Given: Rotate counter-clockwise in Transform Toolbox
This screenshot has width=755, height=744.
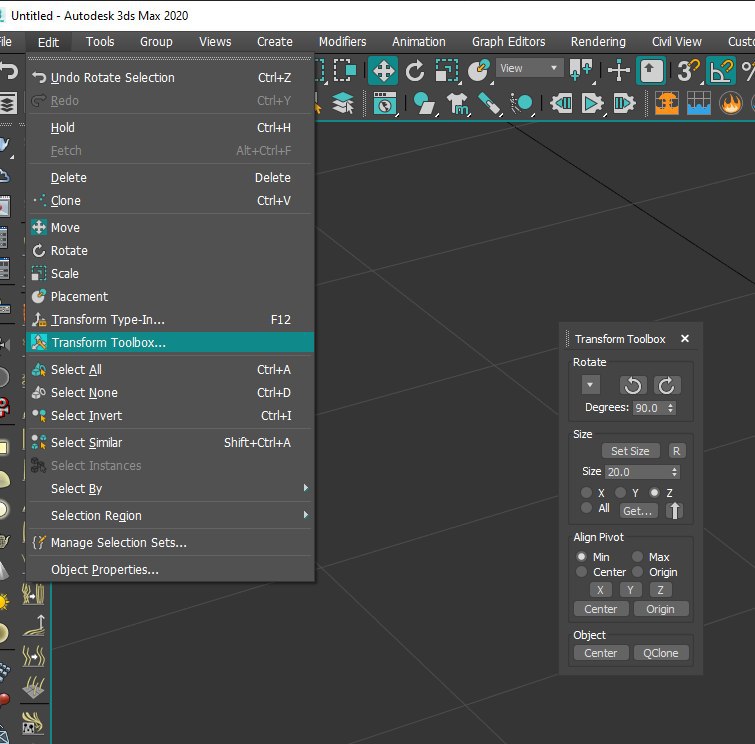Looking at the screenshot, I should [633, 385].
